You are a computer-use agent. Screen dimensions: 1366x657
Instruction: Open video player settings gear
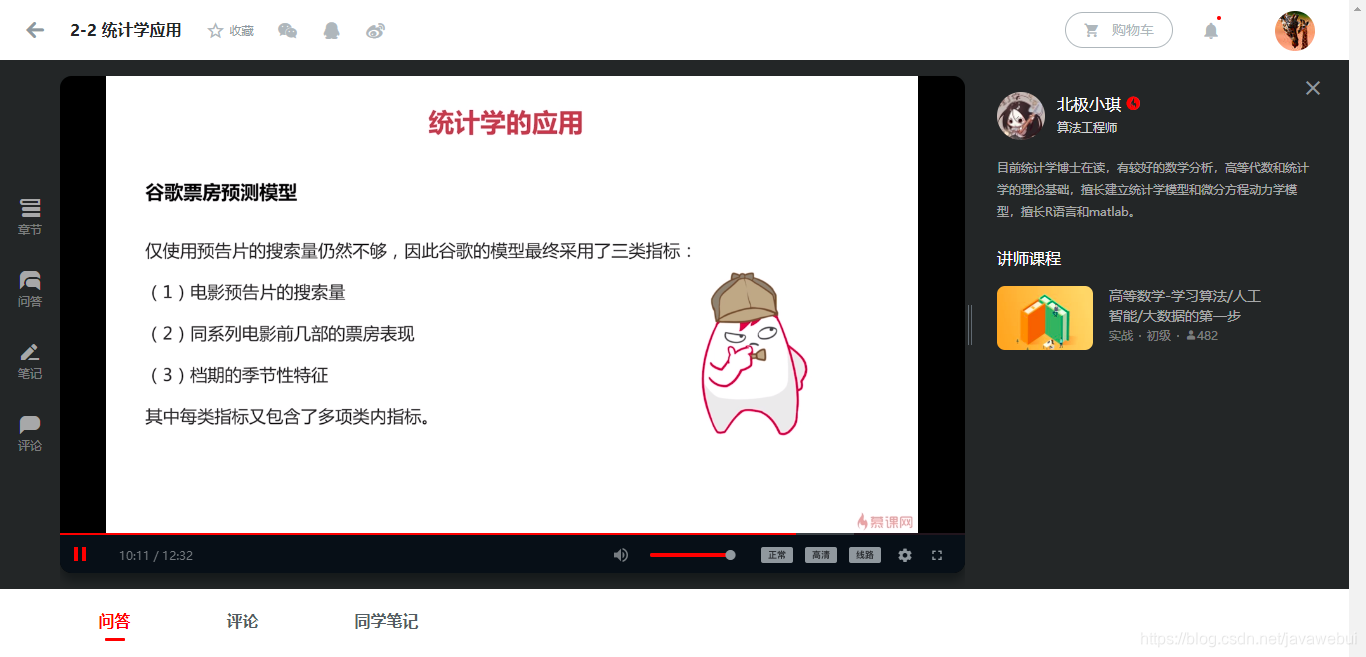tap(905, 555)
